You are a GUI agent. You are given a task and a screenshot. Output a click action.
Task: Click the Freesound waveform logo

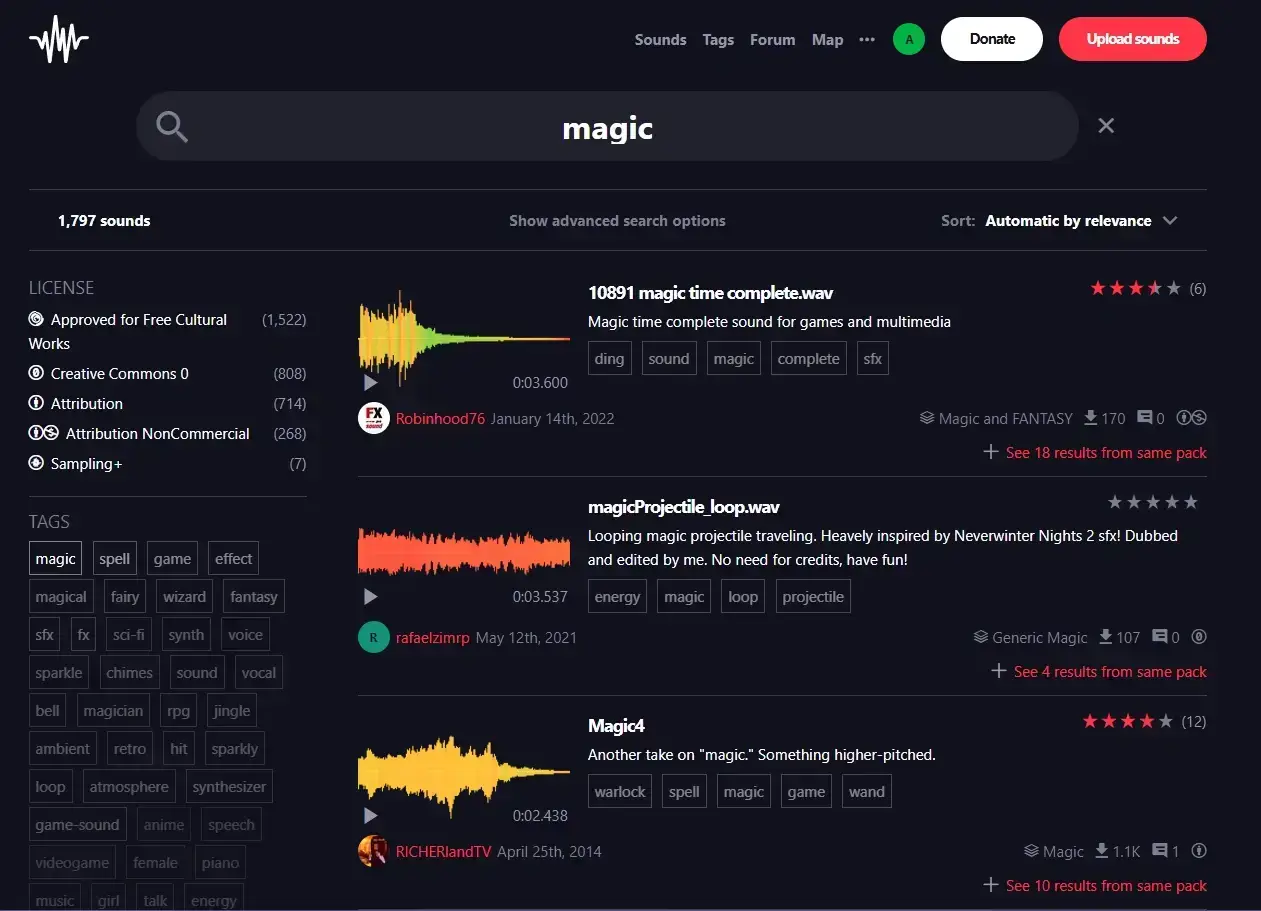point(59,39)
